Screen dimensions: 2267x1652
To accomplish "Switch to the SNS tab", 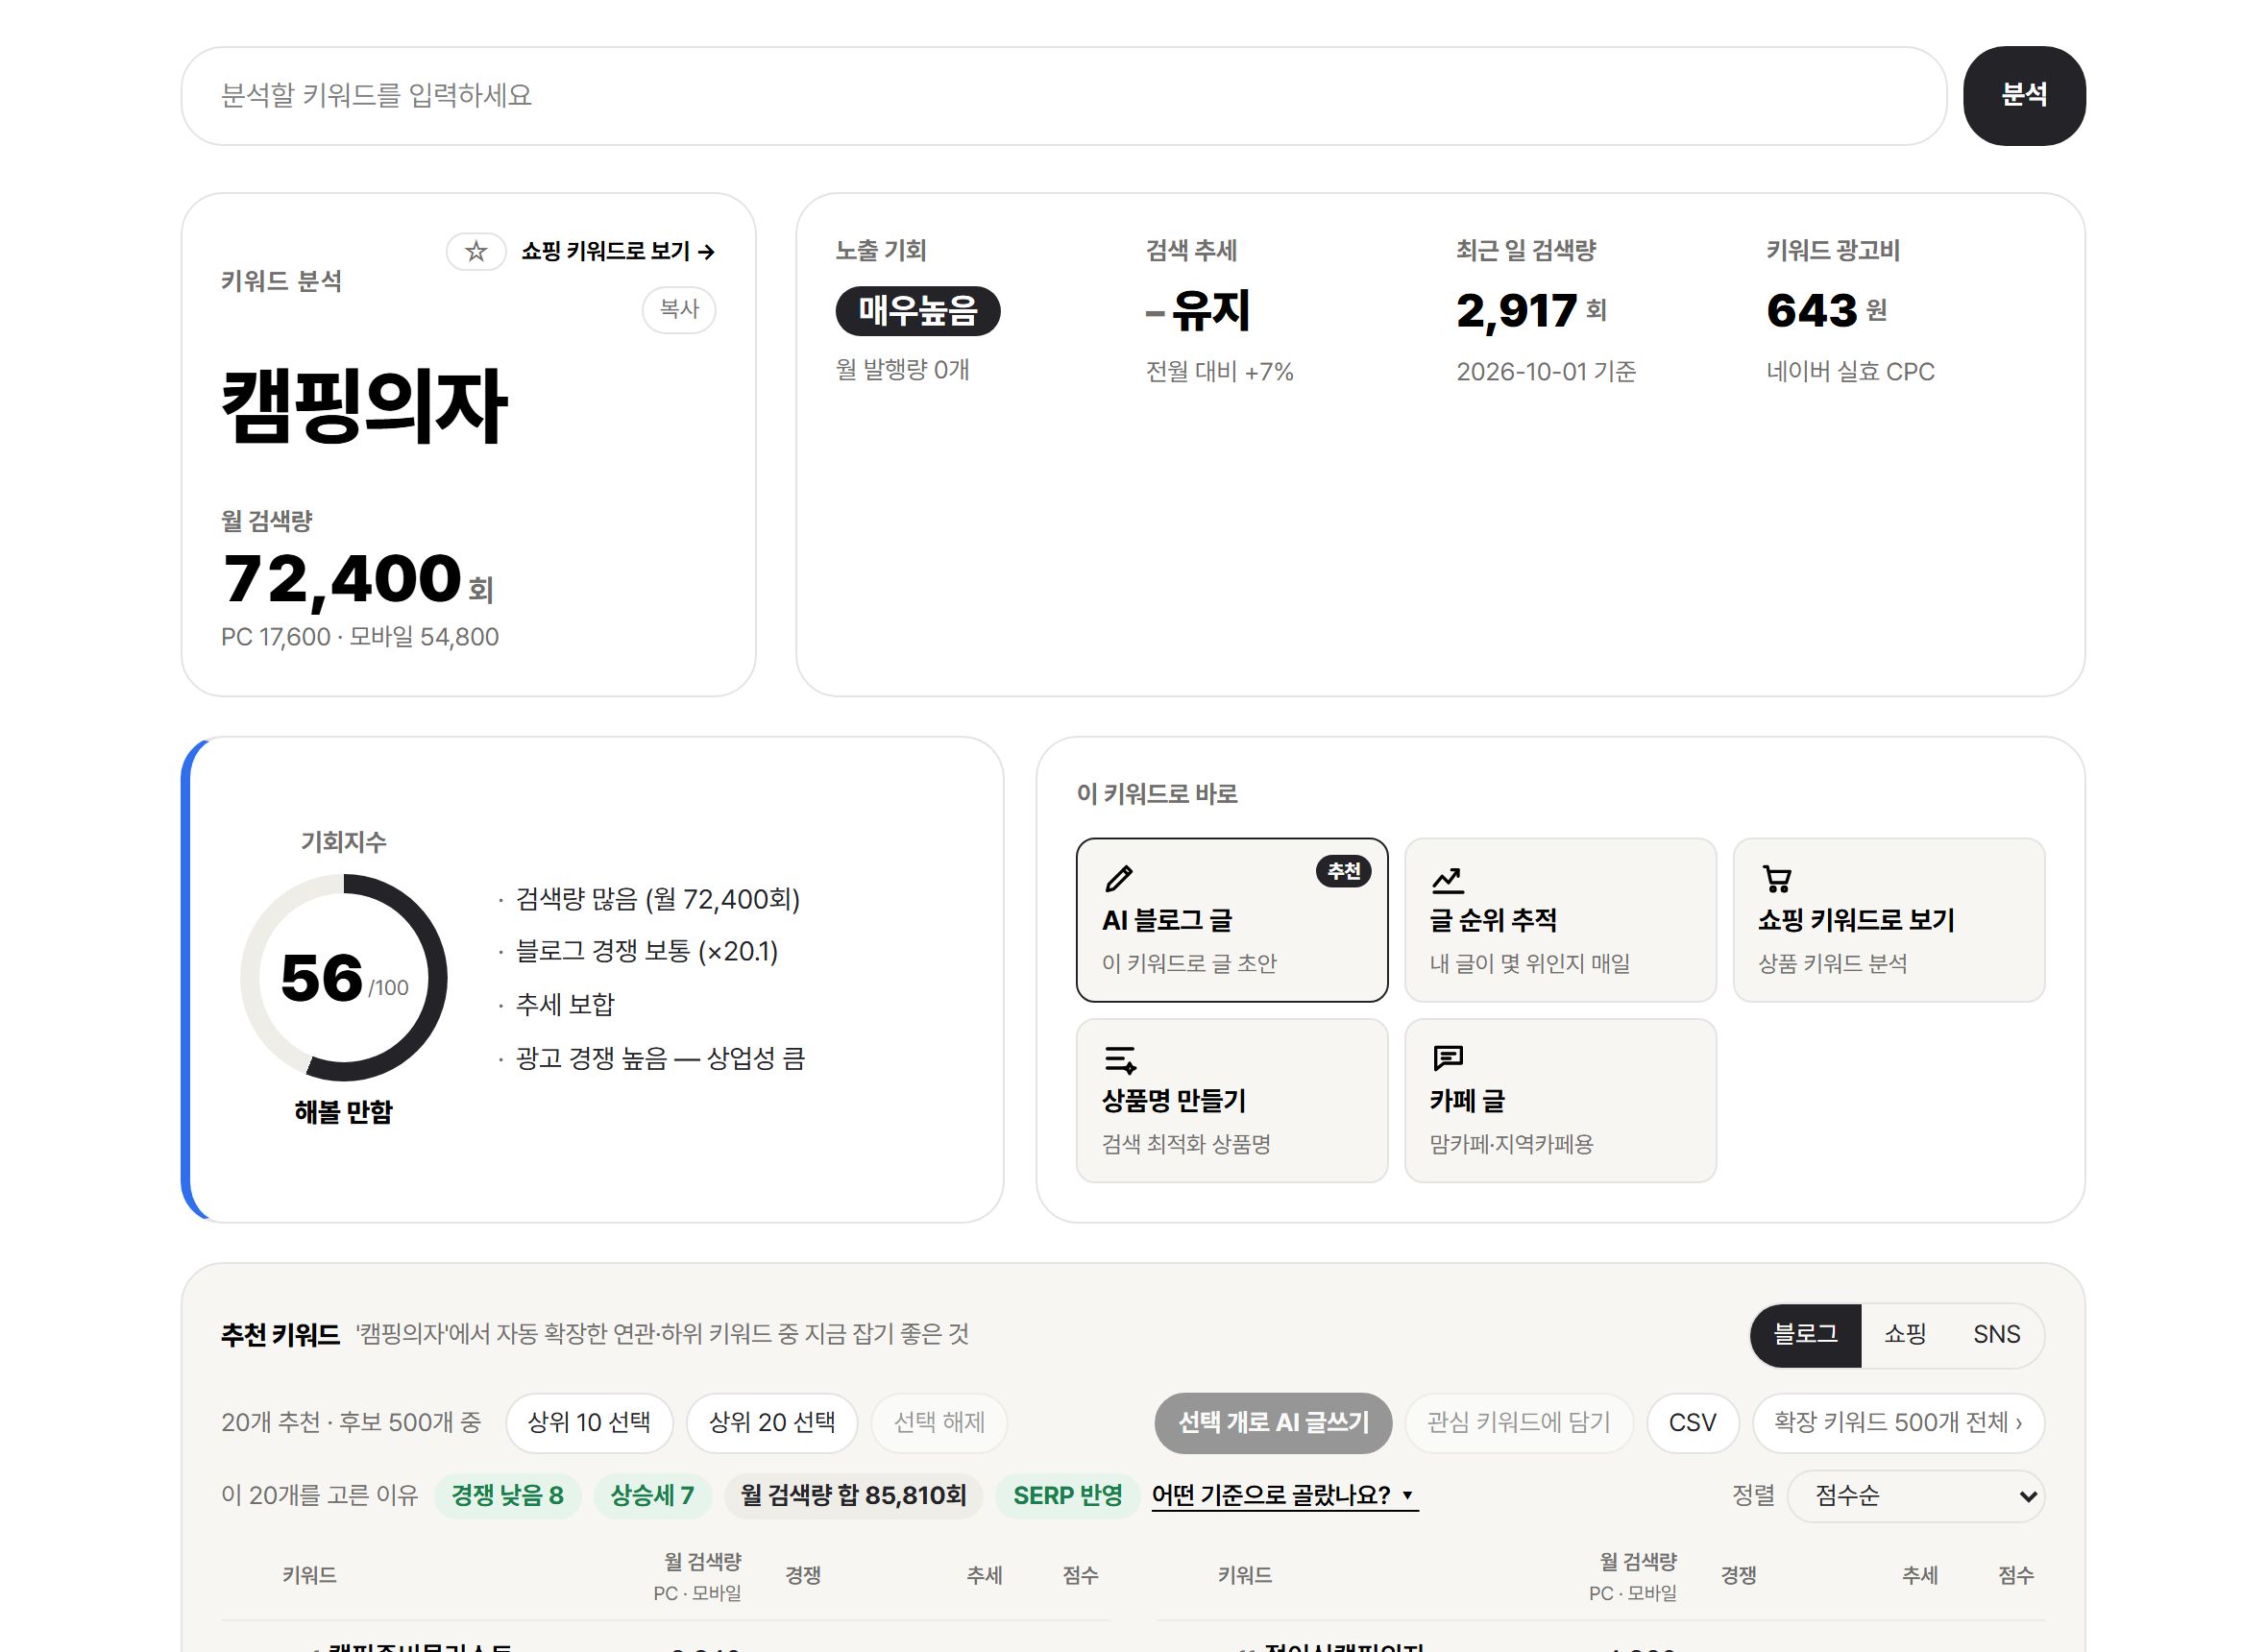I will point(1996,1334).
